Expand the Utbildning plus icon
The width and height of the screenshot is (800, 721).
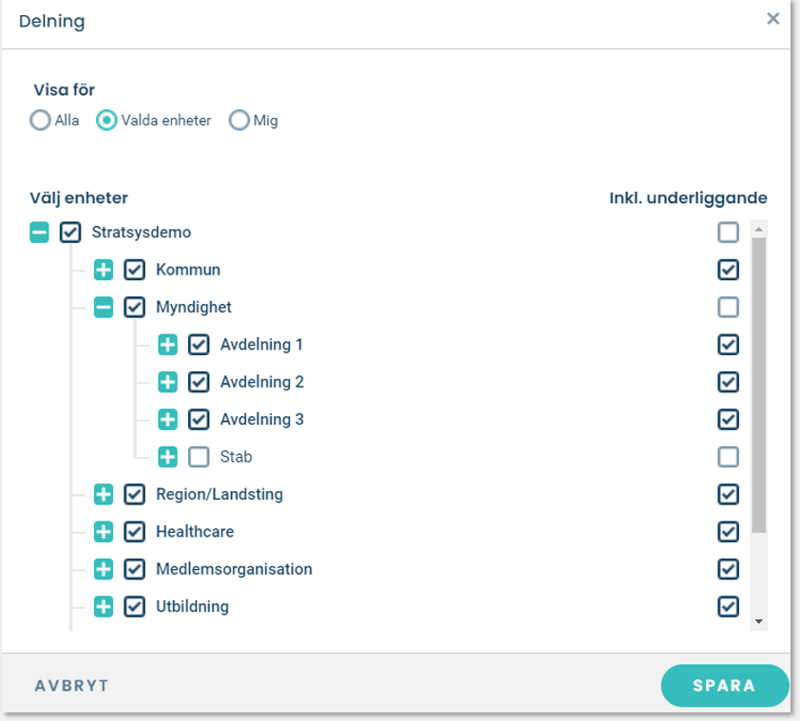(x=103, y=607)
